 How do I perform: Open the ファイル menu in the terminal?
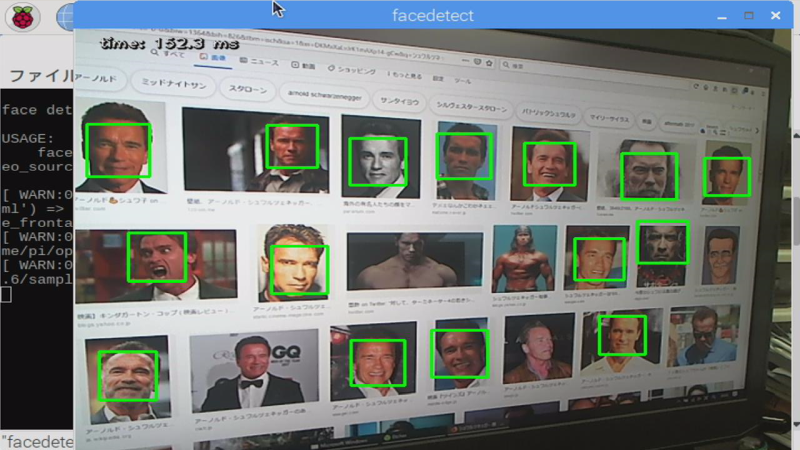(x=41, y=77)
